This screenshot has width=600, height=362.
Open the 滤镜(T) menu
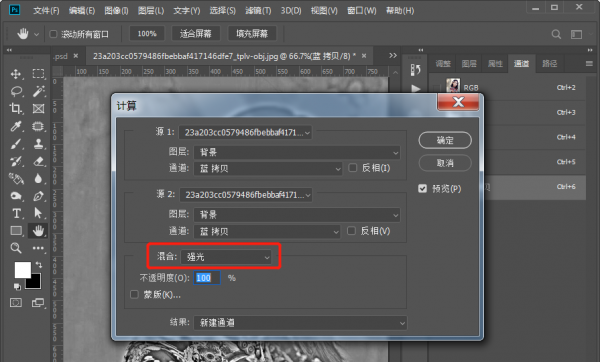(x=258, y=11)
